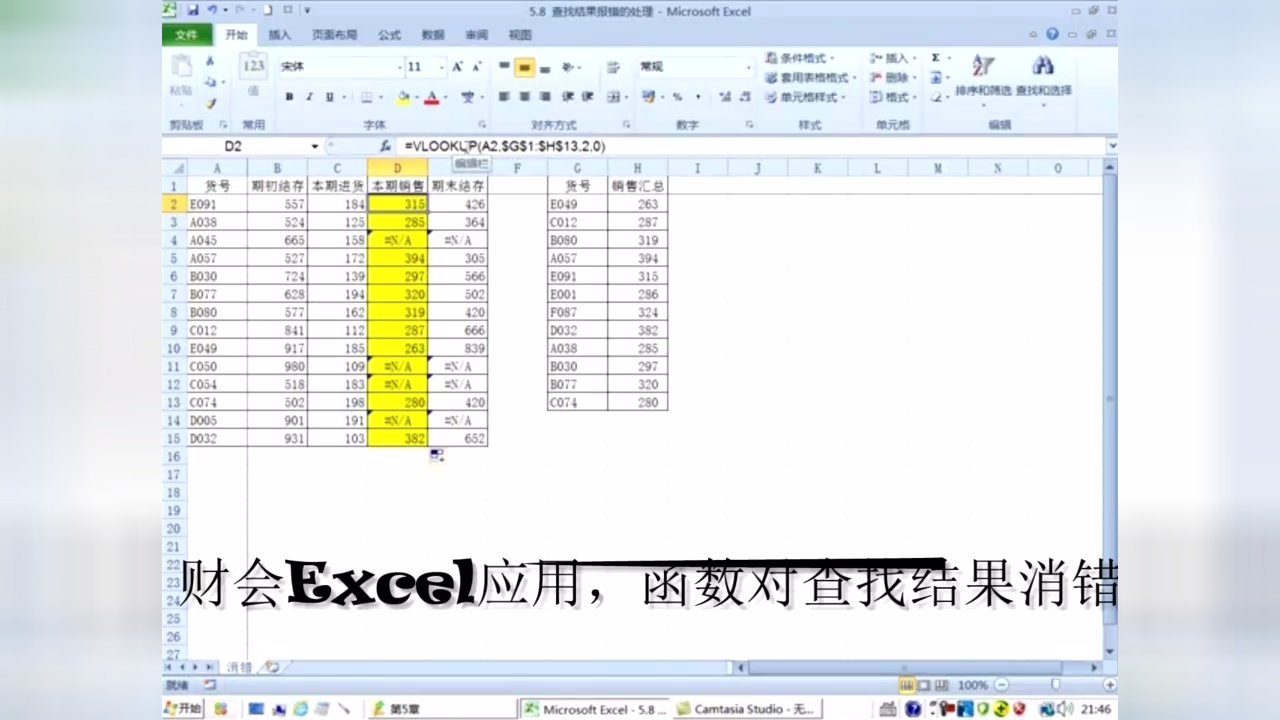Click the VLOOKUP formula bar text
The width and height of the screenshot is (1280, 720).
(505, 146)
